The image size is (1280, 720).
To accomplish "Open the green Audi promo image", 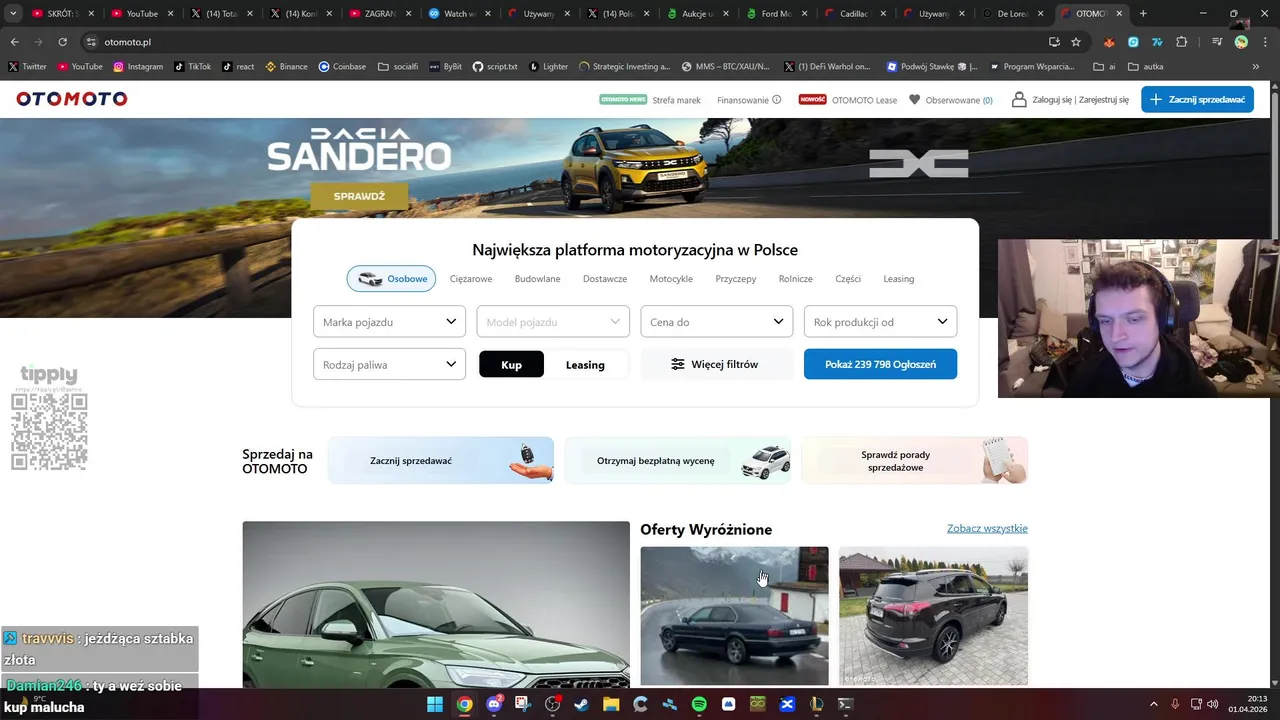I will point(436,604).
